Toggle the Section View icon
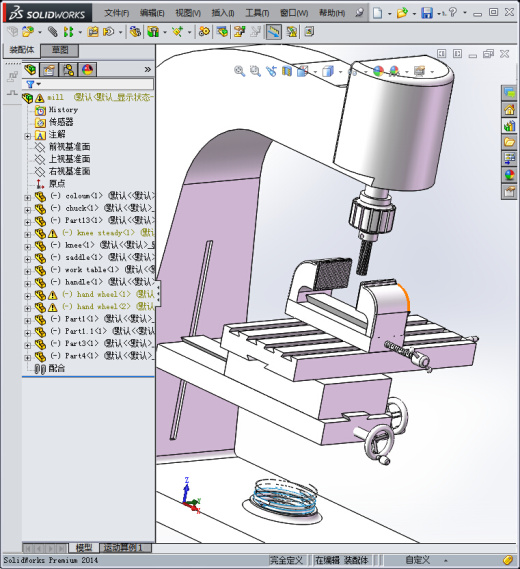This screenshot has height=569, width=520. coord(287,71)
